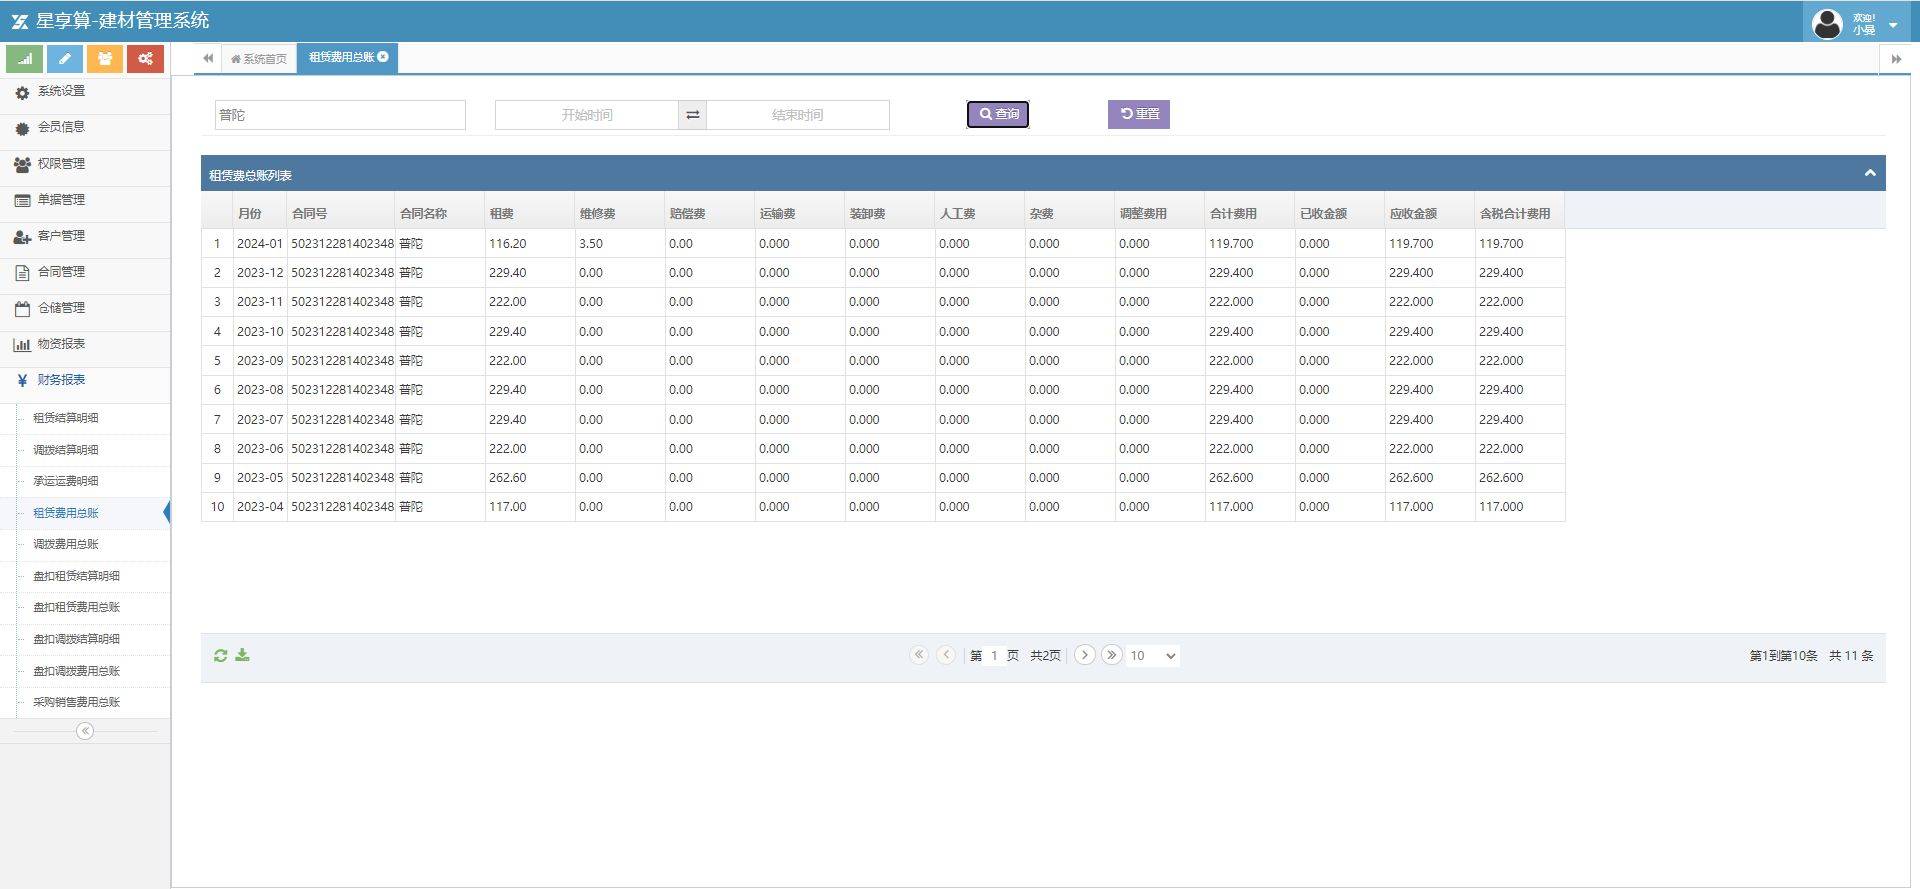The image size is (1920, 889).
Task: Open the 合同管理 menu
Action: (61, 272)
